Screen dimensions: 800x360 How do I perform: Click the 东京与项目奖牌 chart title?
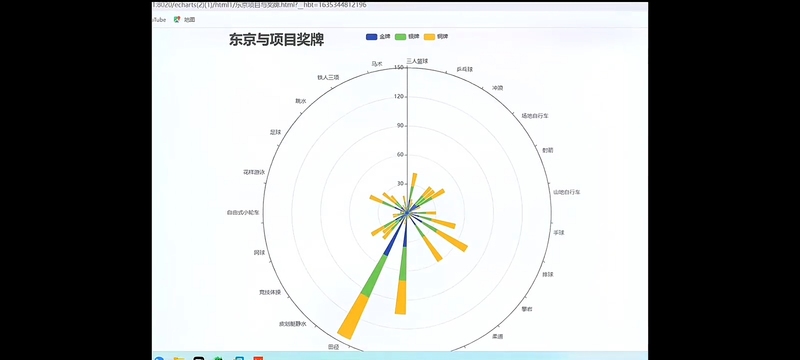(276, 40)
